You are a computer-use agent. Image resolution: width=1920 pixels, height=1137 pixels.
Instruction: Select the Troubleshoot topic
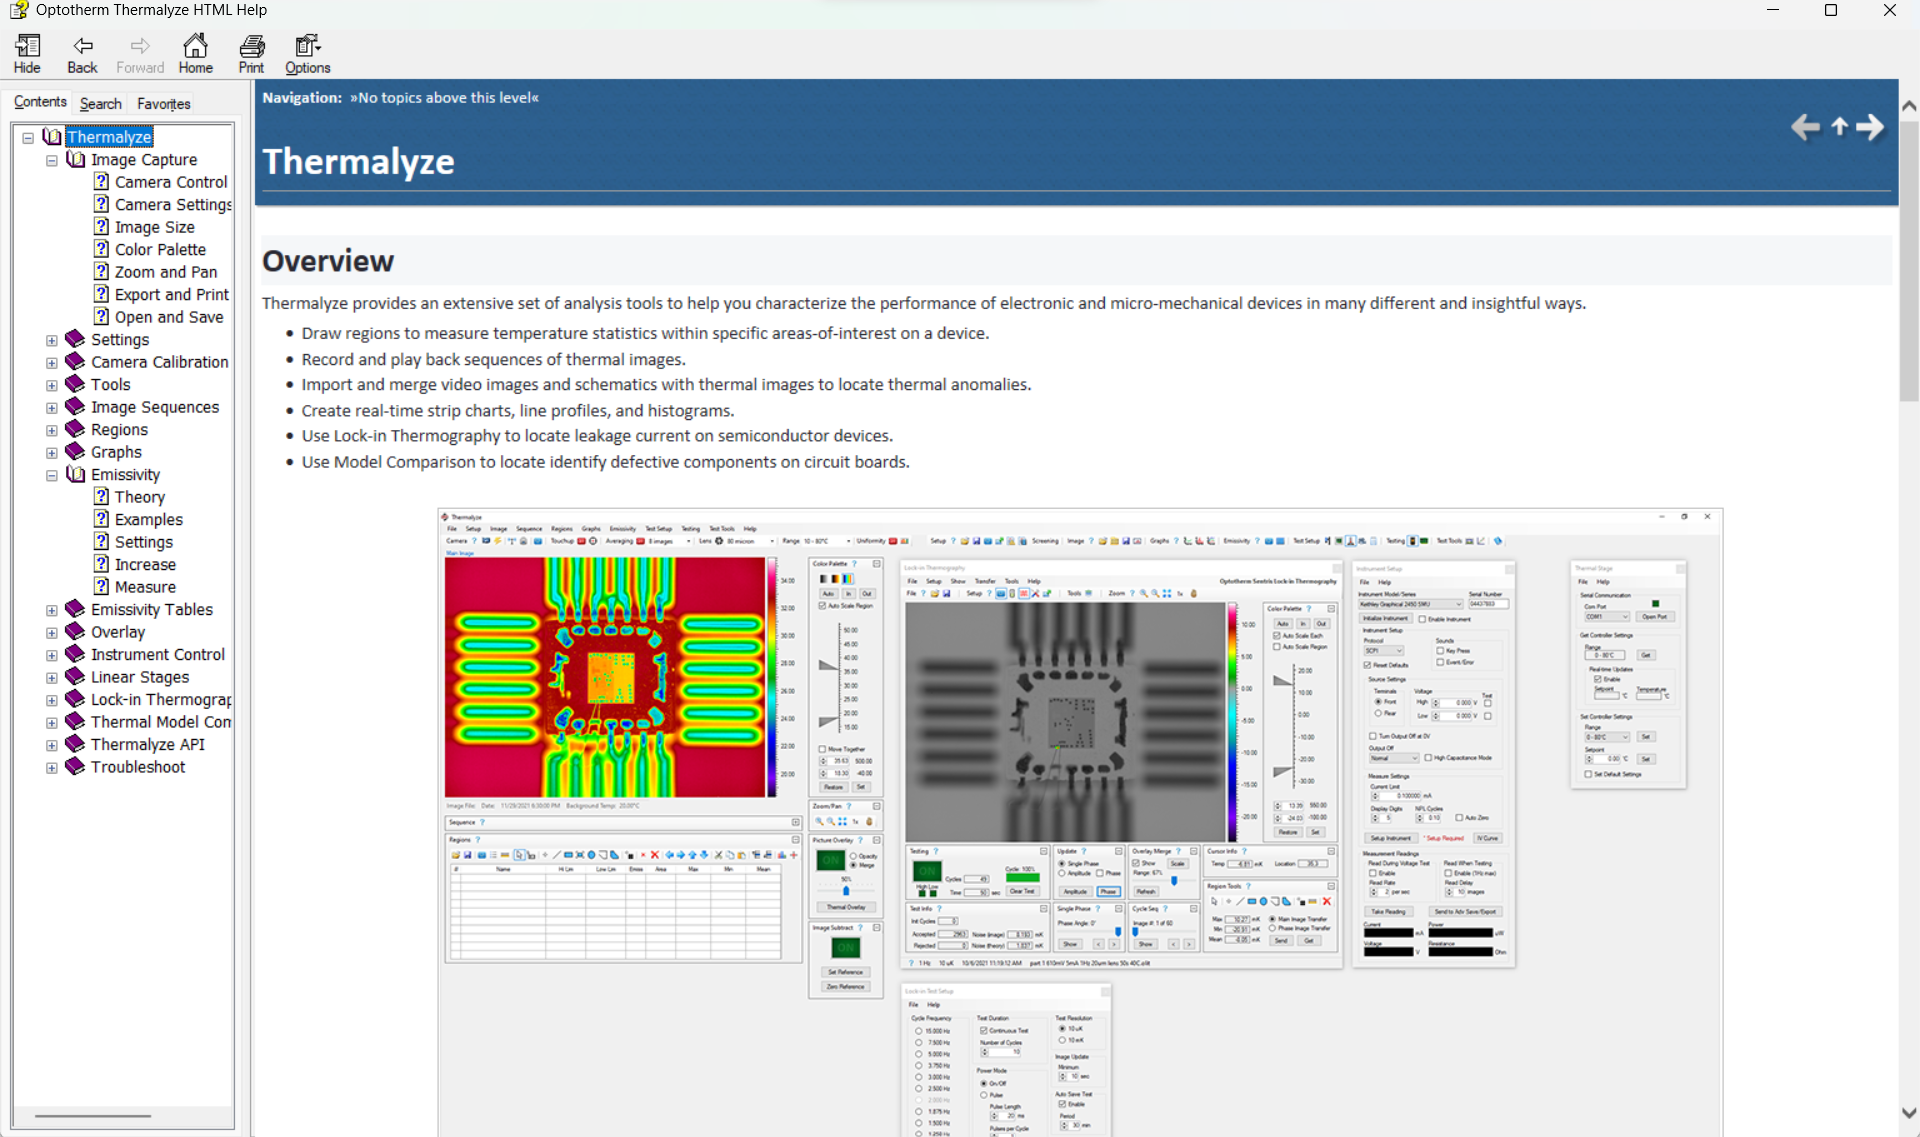click(138, 767)
